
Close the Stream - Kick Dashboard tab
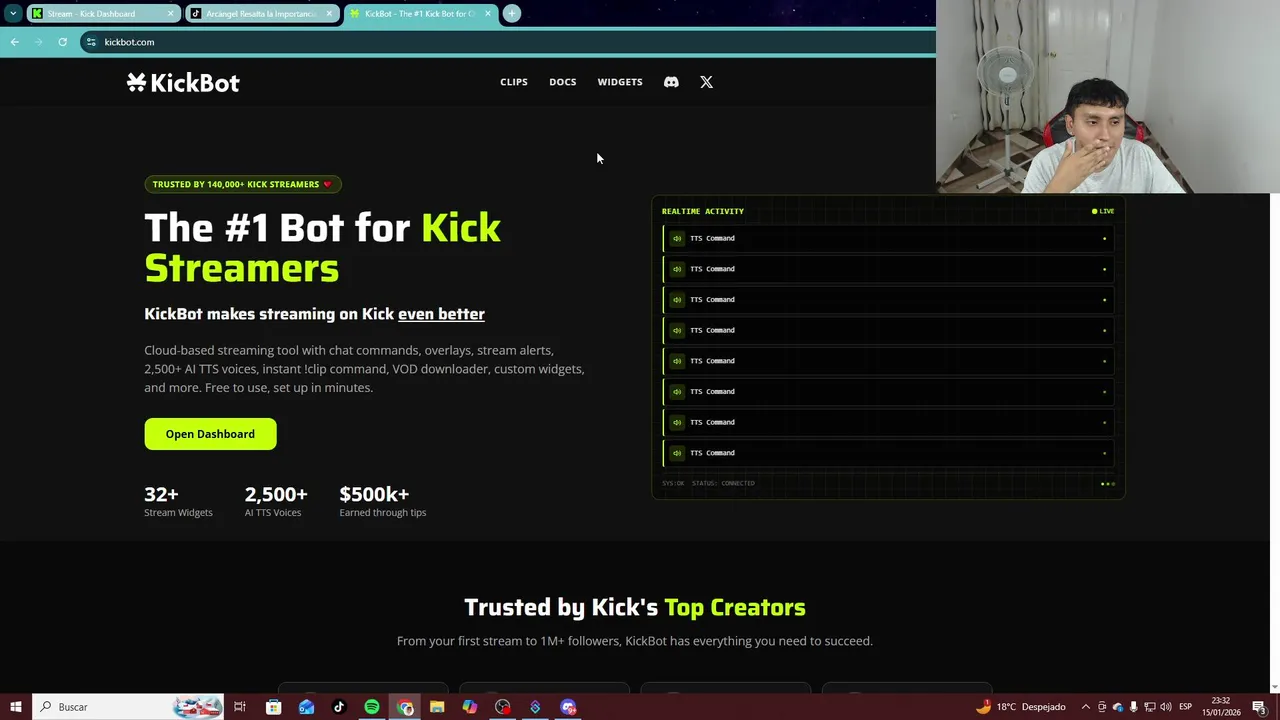tap(170, 14)
